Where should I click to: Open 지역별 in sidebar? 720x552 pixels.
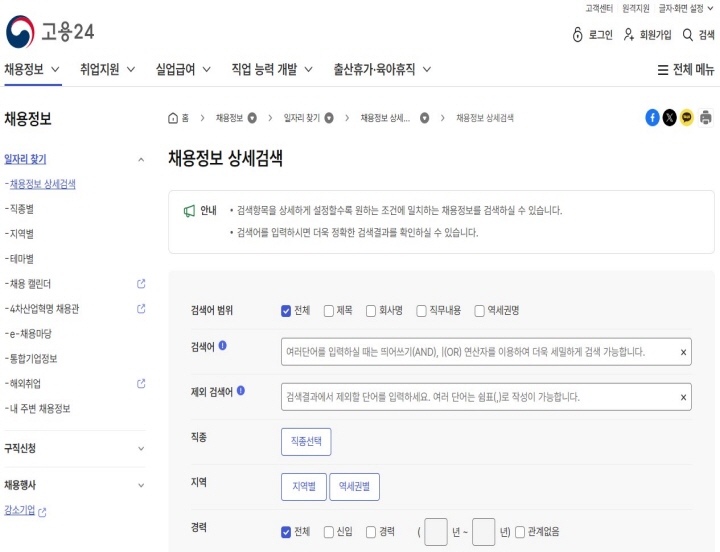[22, 234]
